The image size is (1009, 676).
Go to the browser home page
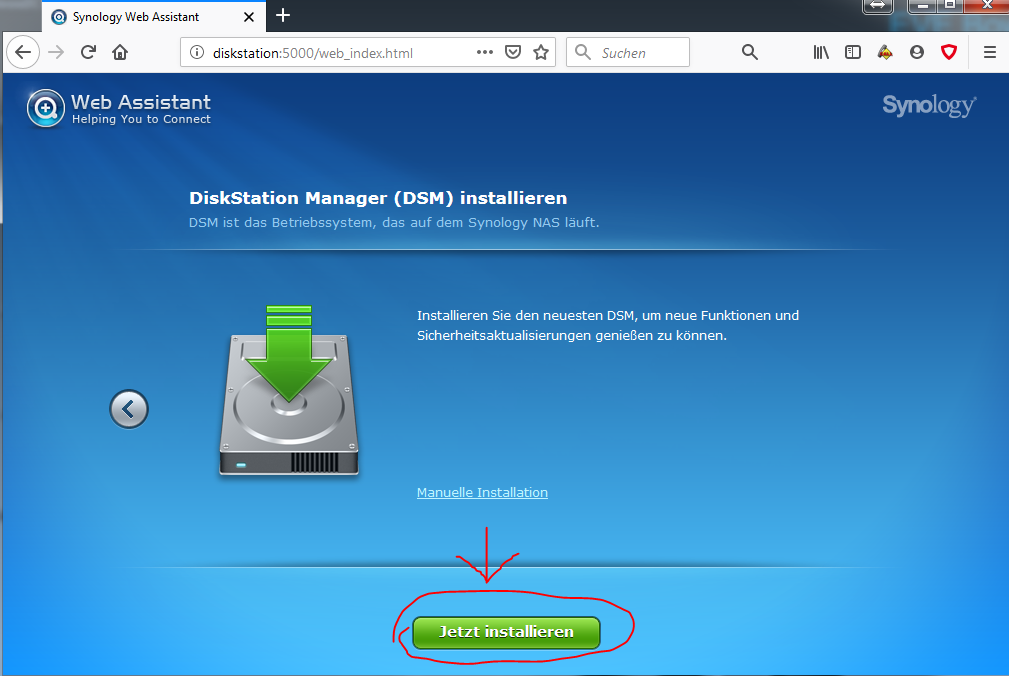click(120, 53)
